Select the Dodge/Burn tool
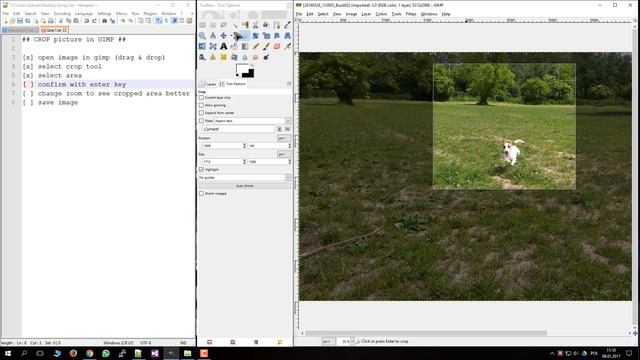 [x=266, y=57]
